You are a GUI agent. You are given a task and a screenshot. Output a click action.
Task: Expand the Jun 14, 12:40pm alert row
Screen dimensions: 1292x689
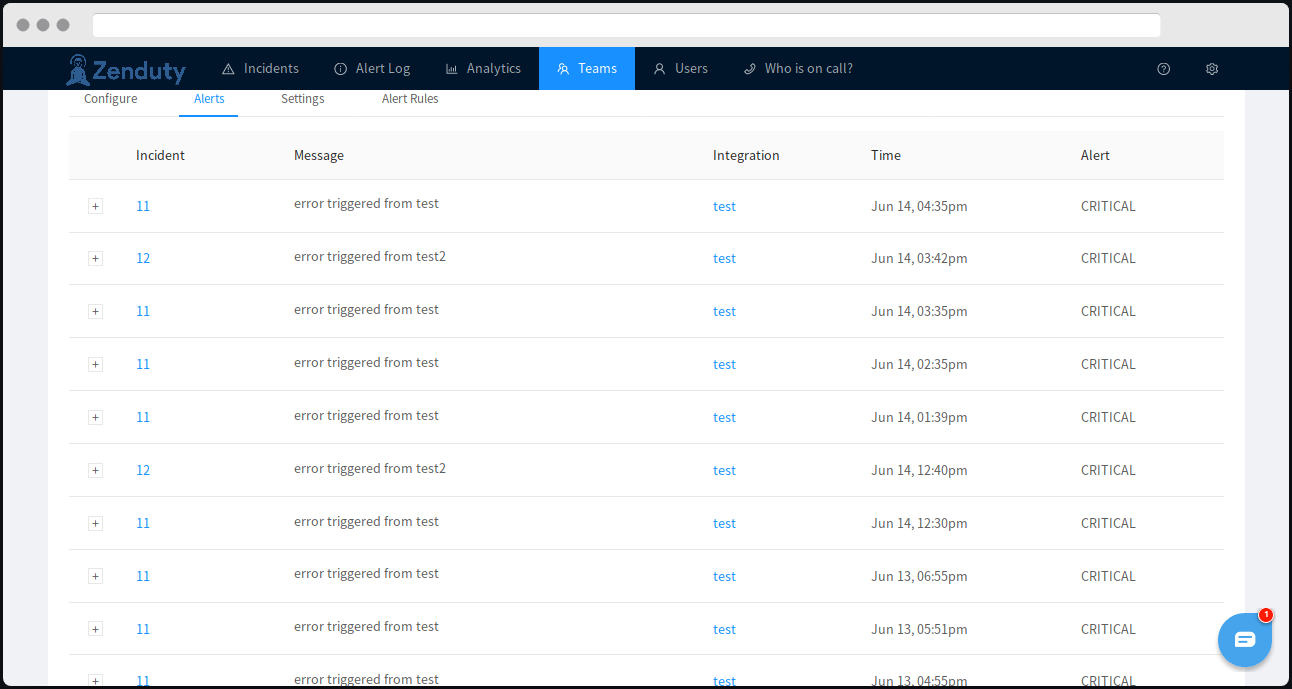[x=95, y=470]
